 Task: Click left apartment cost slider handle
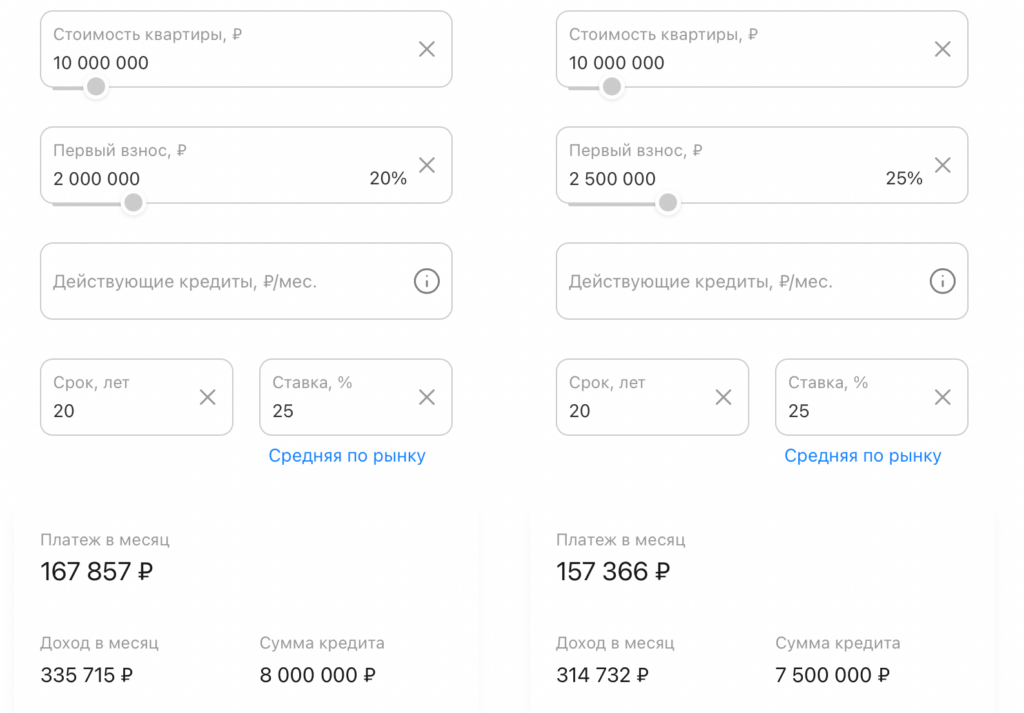tap(96, 87)
